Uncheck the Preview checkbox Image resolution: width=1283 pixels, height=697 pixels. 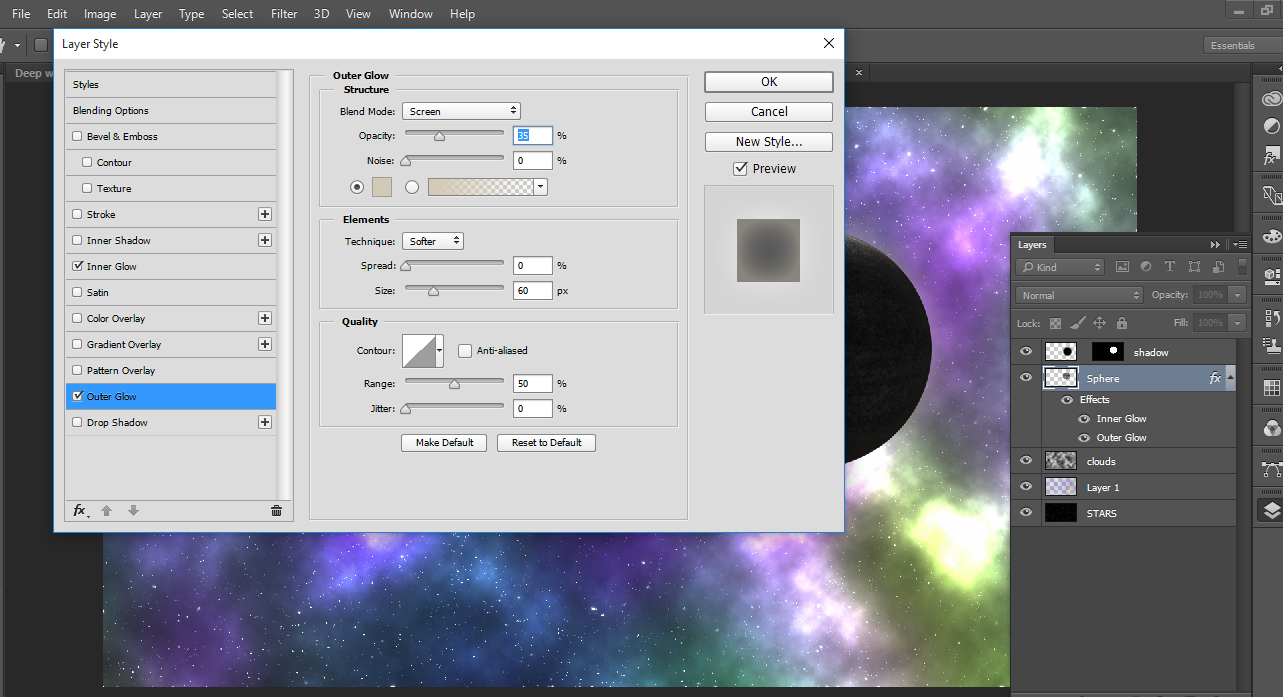(741, 168)
